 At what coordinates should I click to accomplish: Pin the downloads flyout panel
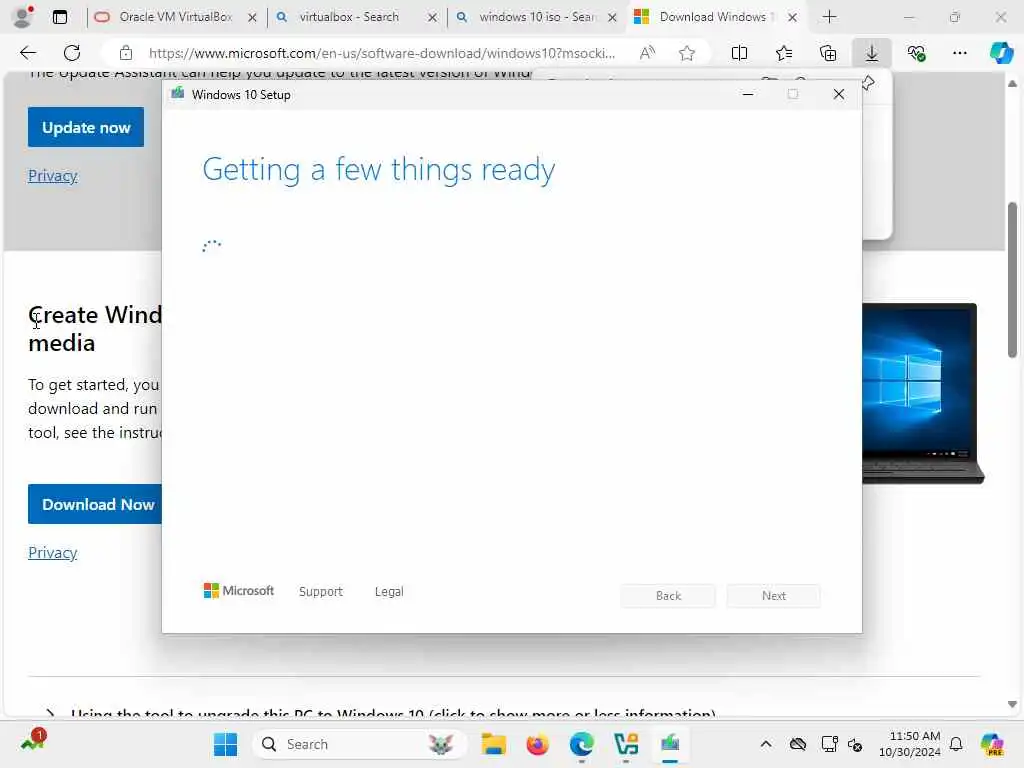[x=868, y=83]
